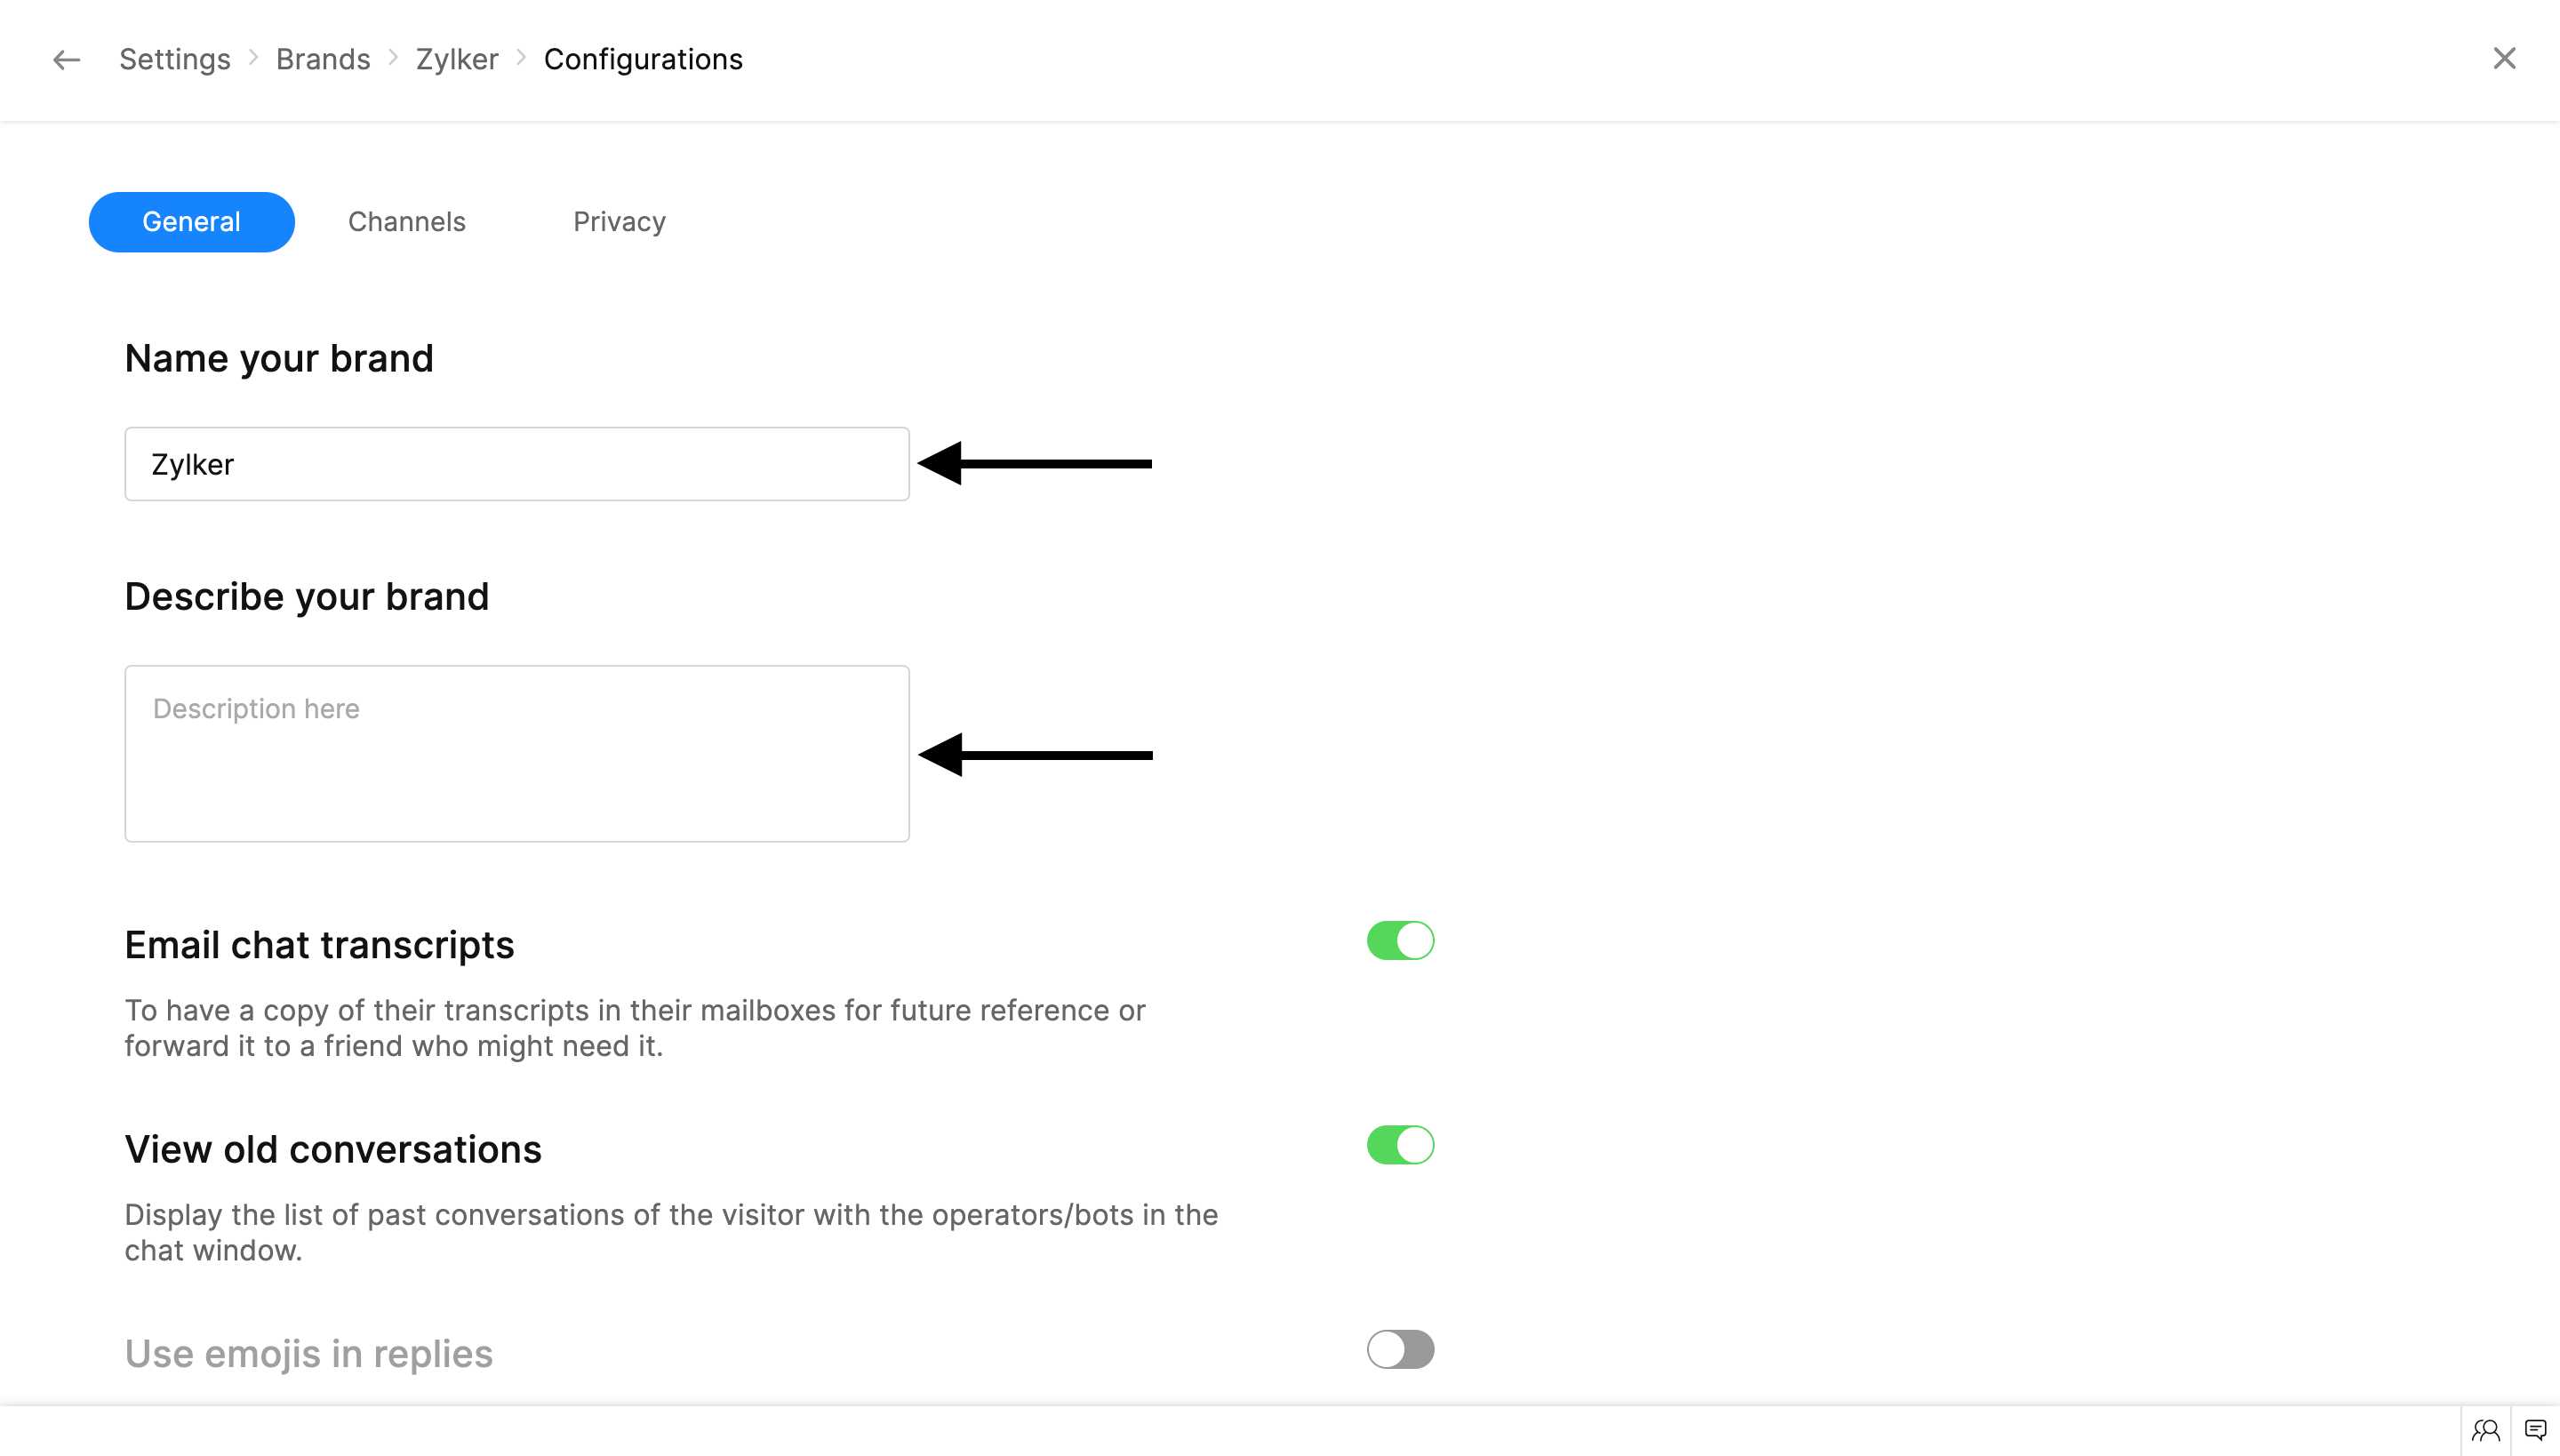Click the Email chat transcripts heading
2560x1456 pixels.
pos(319,946)
